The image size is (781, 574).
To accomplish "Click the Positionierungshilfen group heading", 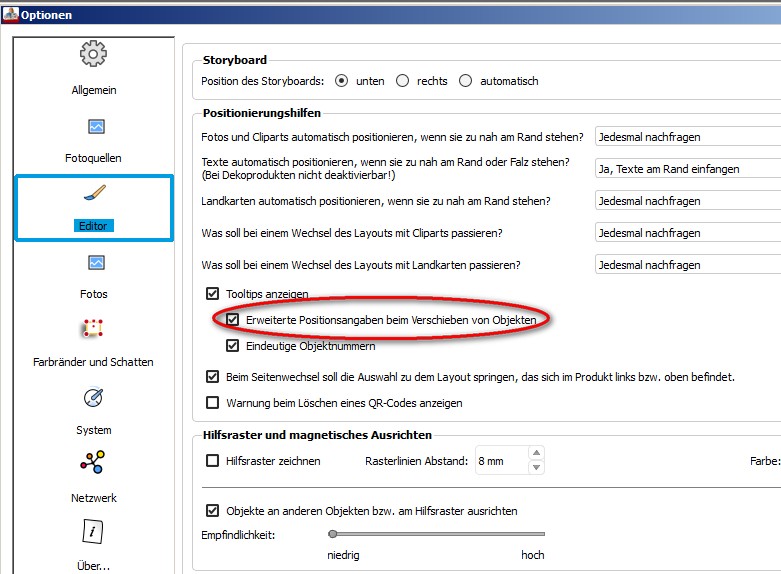I will (261, 113).
